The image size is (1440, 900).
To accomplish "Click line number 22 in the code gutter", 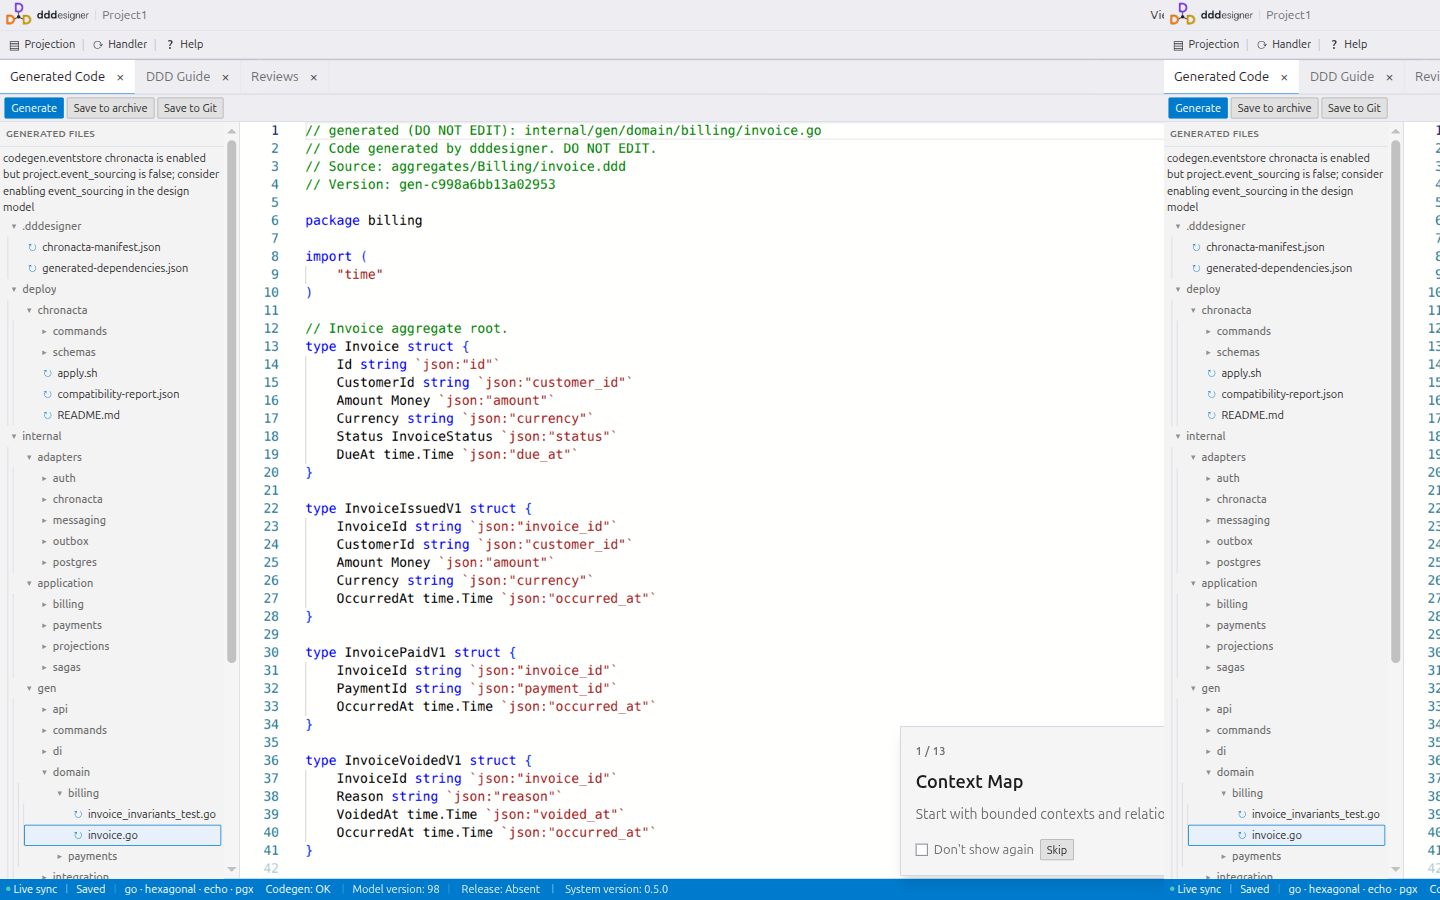I will click(271, 509).
